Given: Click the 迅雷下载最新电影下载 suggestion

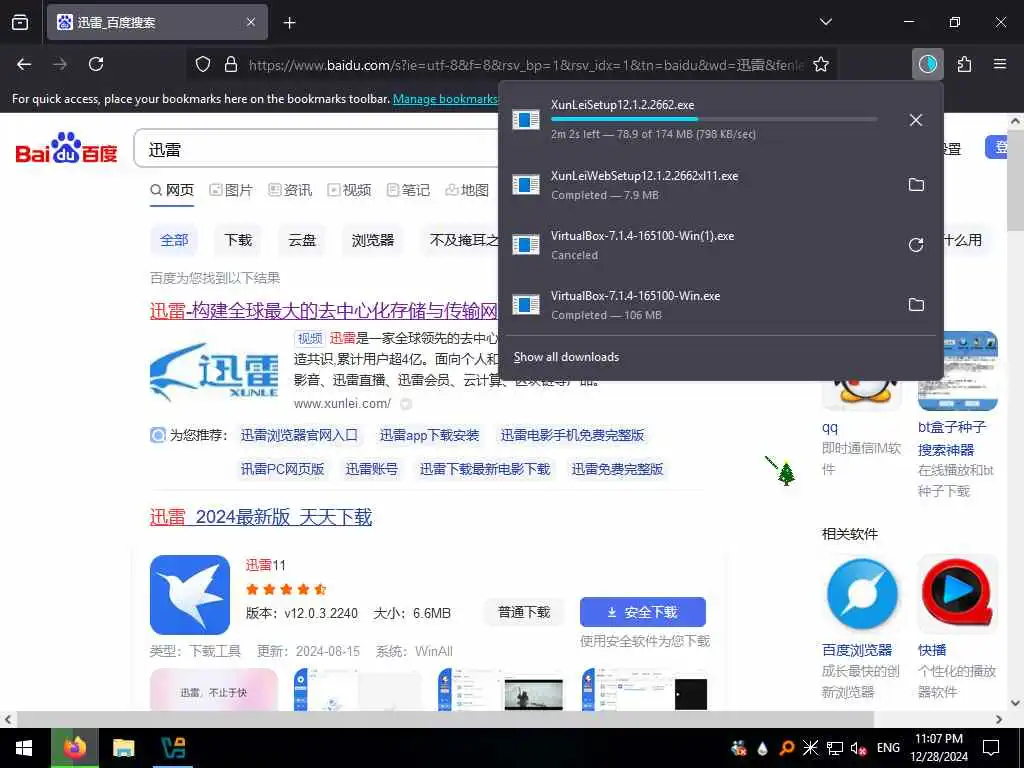Looking at the screenshot, I should coord(485,469).
